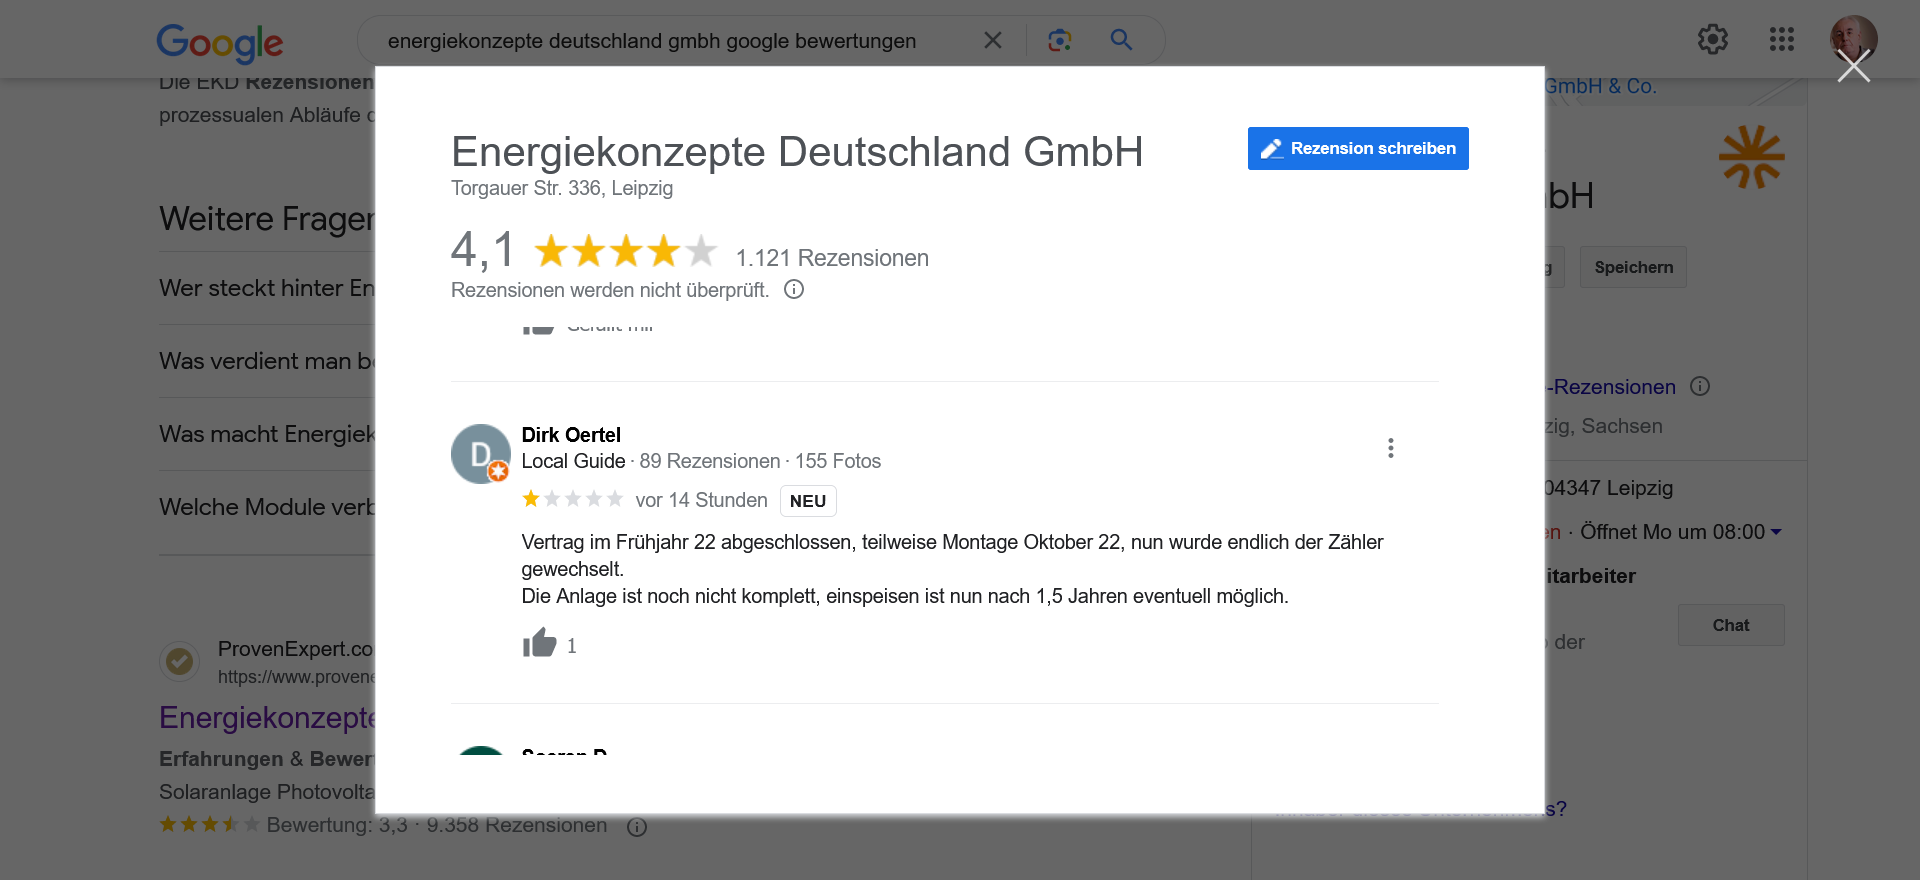Write a review with Rezension schreiben
1920x880 pixels.
click(1357, 149)
